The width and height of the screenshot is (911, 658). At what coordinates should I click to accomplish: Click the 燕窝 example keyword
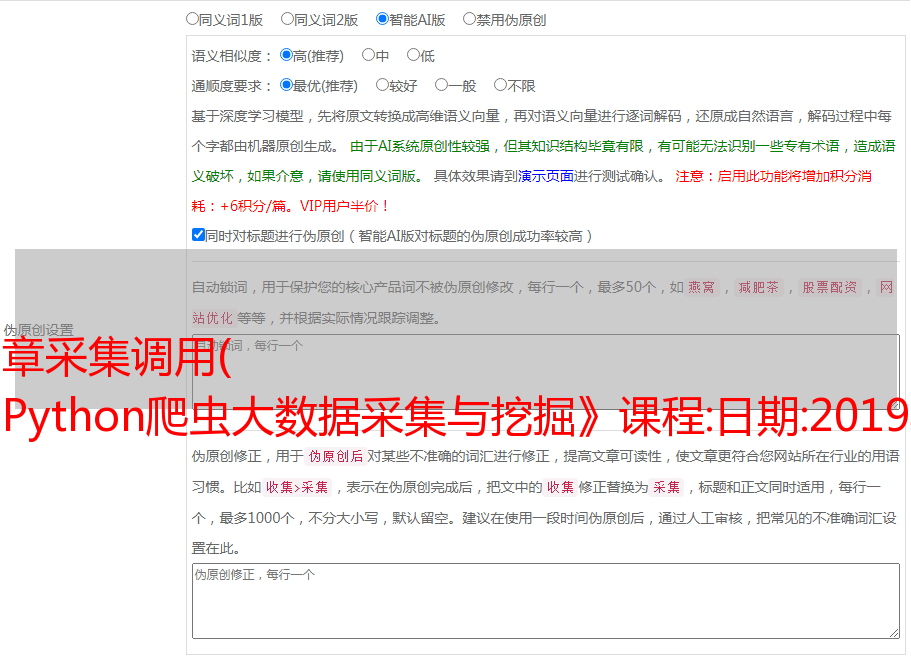coord(702,287)
